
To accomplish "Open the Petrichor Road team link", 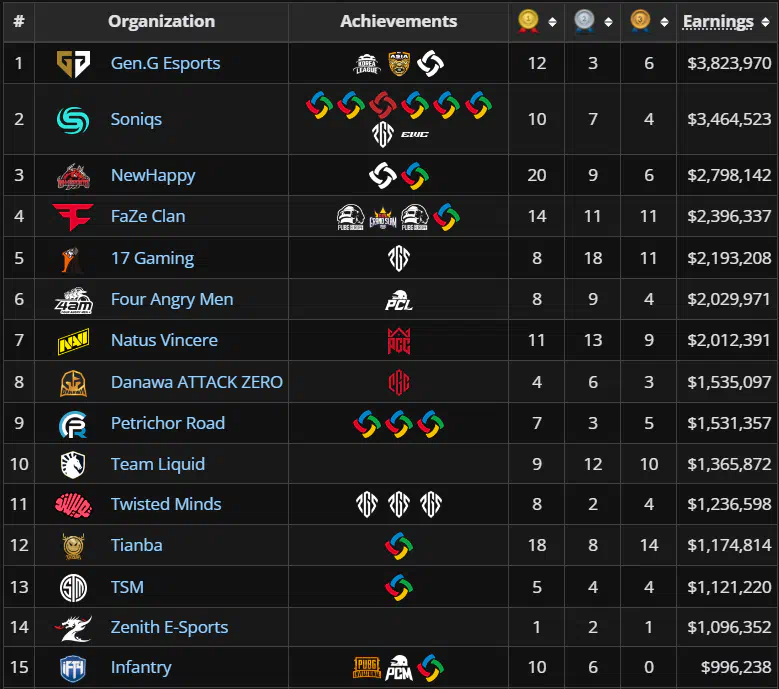I will click(168, 423).
